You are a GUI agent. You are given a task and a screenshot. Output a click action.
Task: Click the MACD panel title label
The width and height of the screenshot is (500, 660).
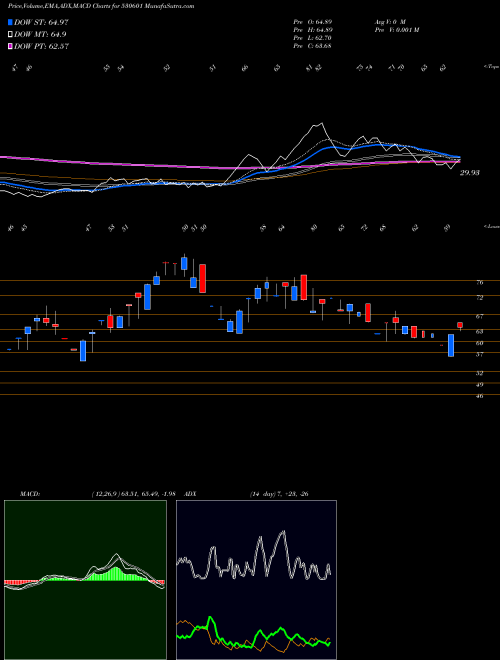point(29,494)
